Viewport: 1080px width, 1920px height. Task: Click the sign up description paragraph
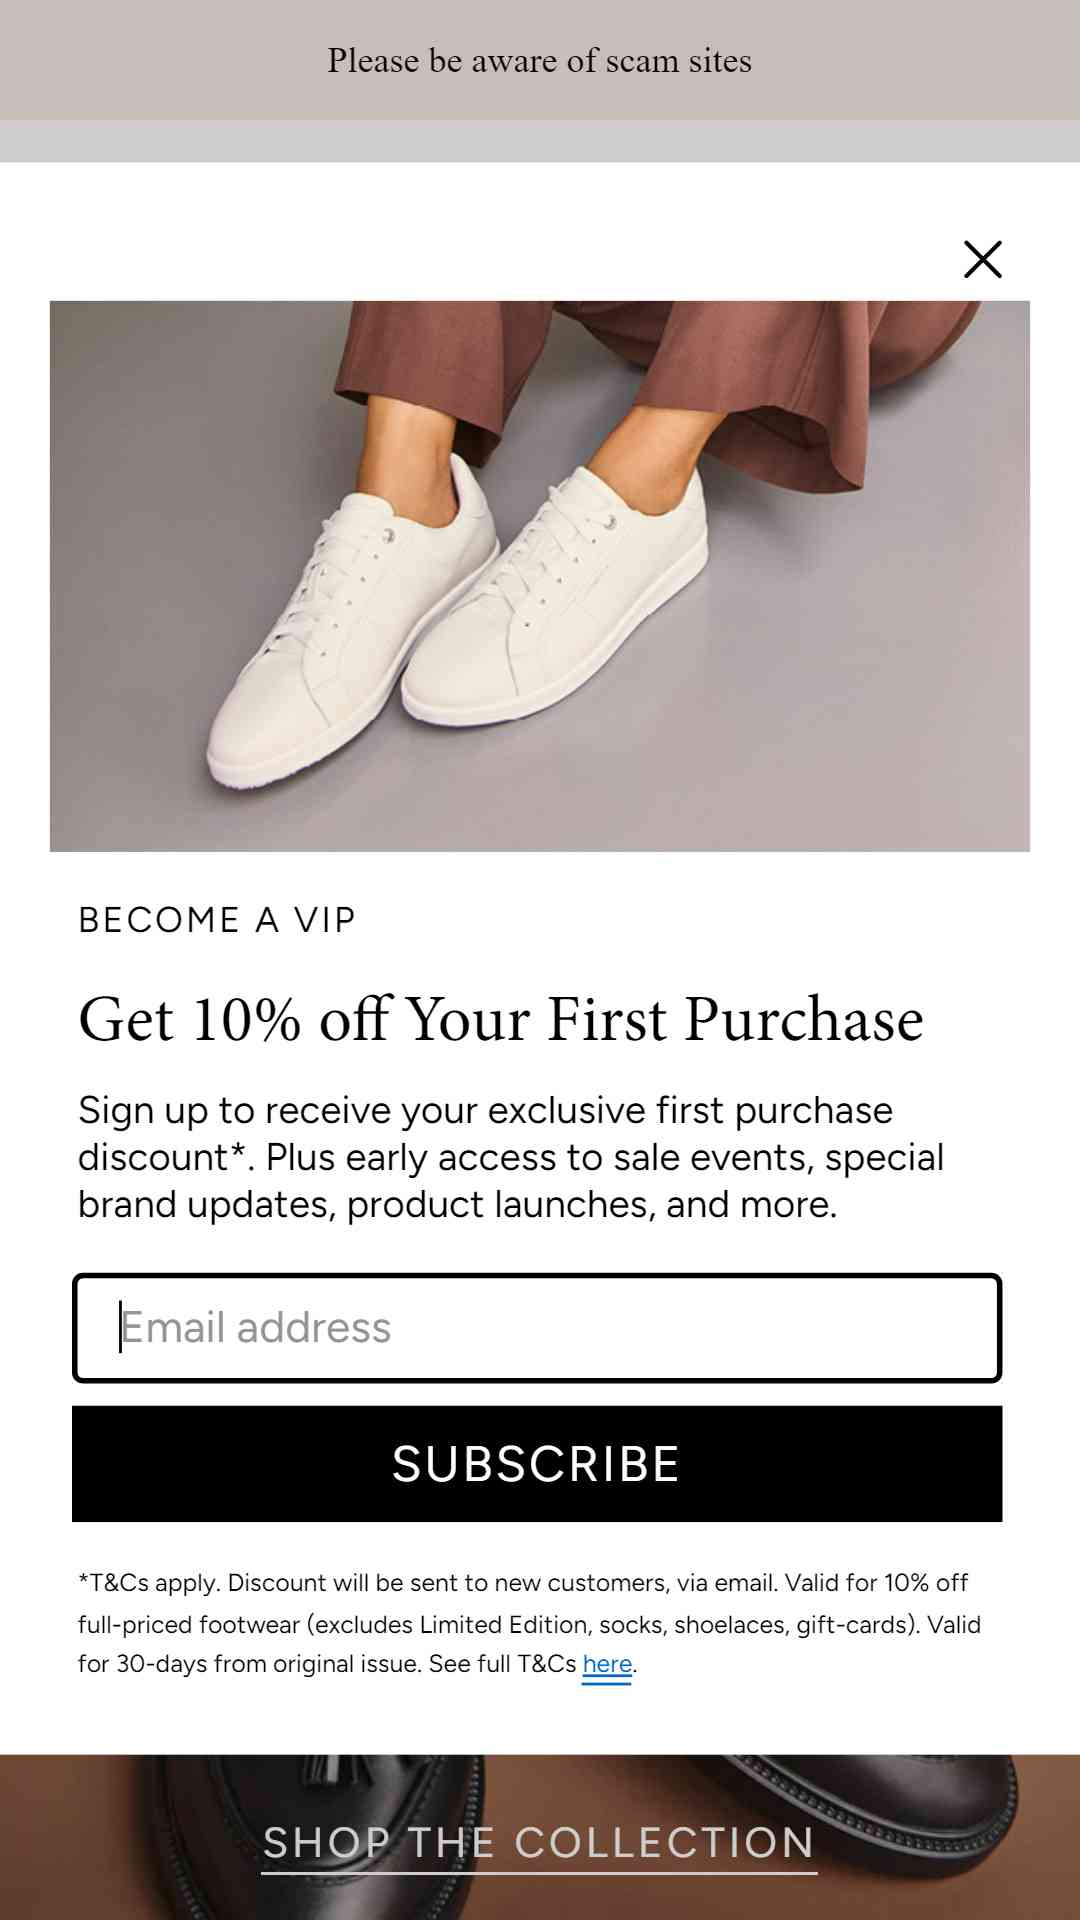(511, 1157)
